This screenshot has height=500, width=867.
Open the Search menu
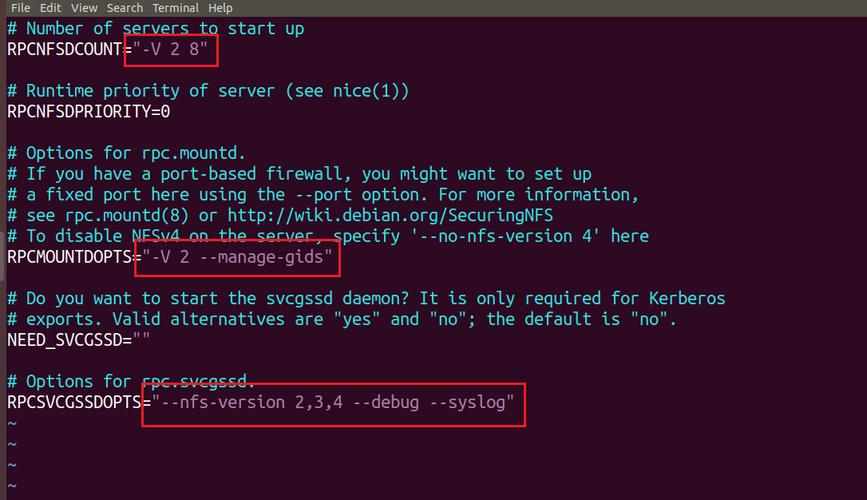point(125,7)
